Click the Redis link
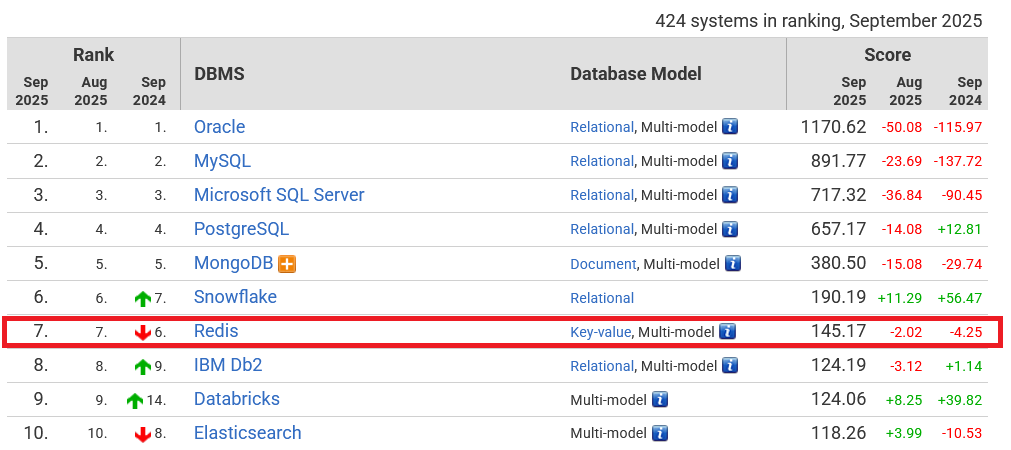 point(216,331)
